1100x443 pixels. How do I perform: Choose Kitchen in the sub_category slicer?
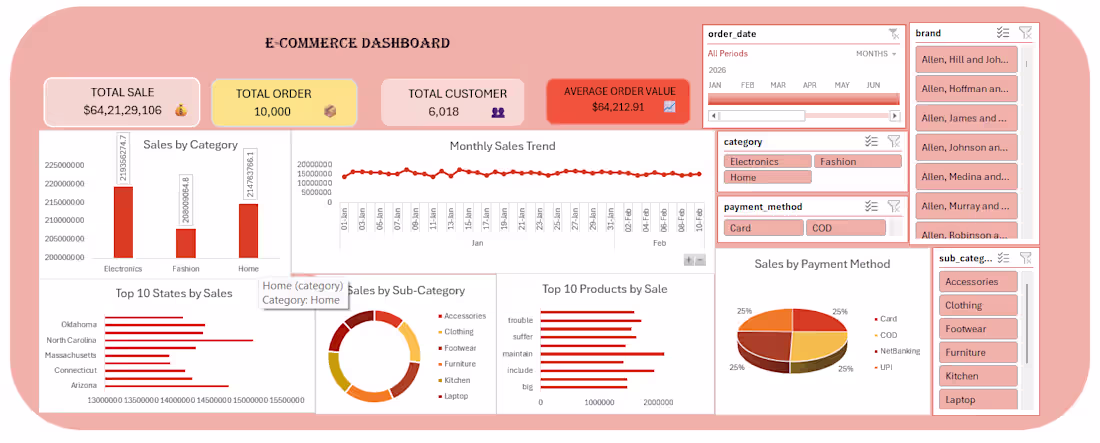(x=978, y=376)
